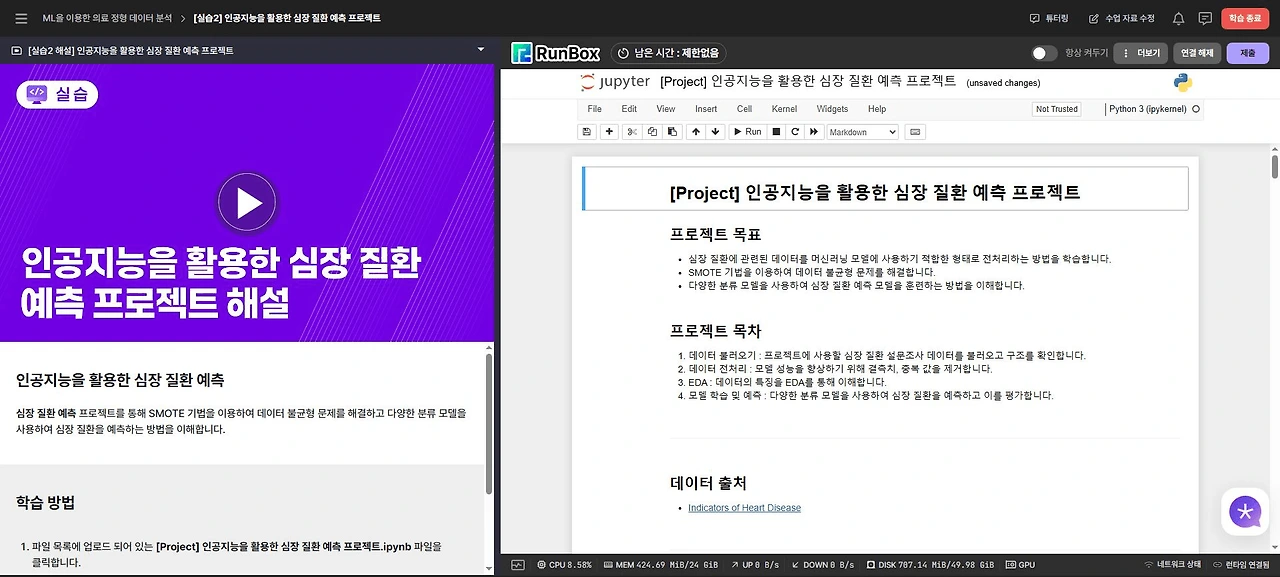Restart the kernel with circular arrow icon
The width and height of the screenshot is (1280, 577).
(x=795, y=132)
